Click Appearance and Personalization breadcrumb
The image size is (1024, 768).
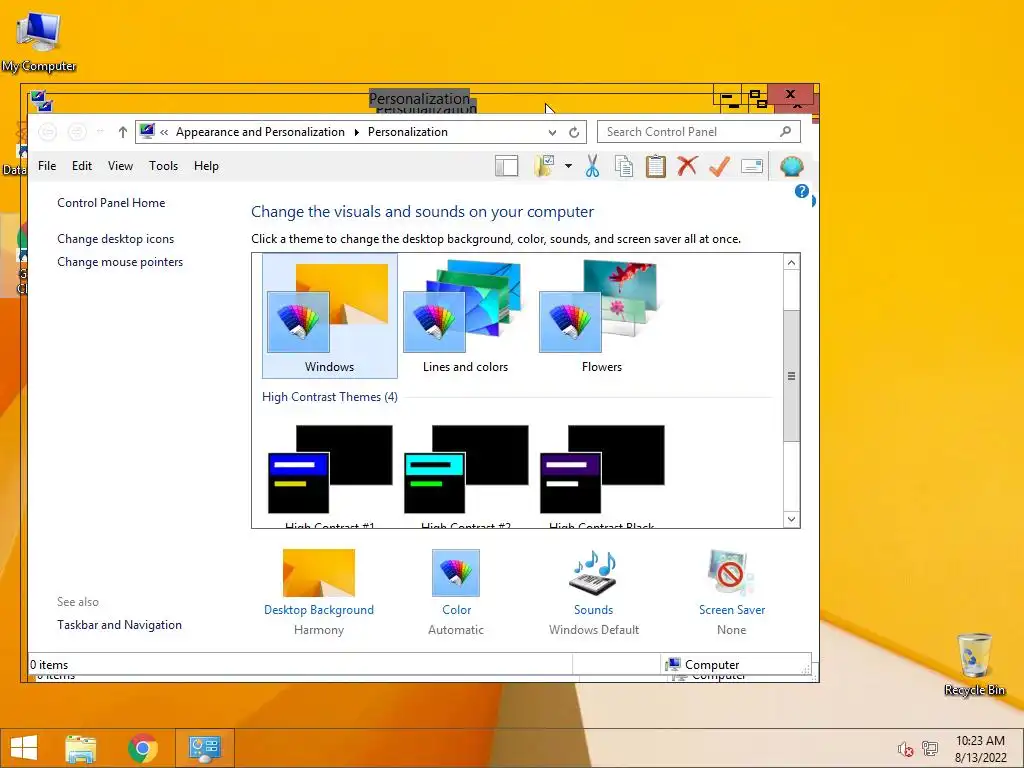coord(260,132)
